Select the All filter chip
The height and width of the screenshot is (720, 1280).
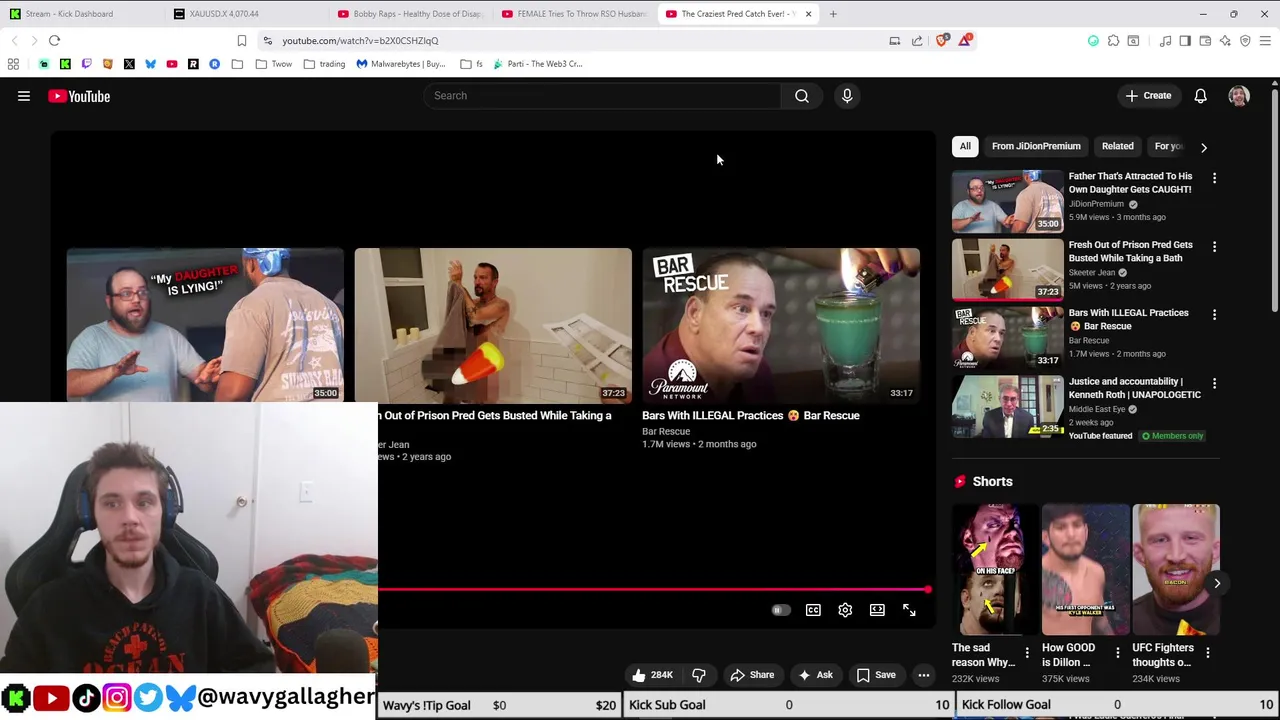tap(965, 146)
